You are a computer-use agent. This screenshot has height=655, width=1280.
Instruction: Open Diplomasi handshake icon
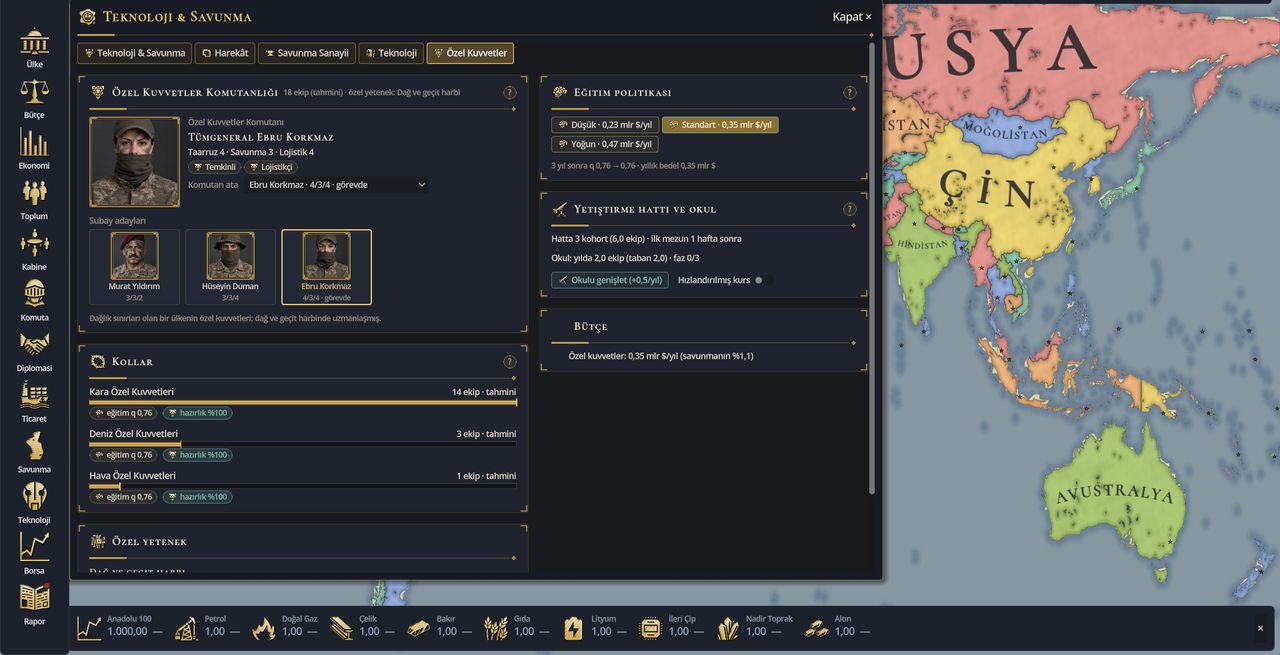click(34, 351)
